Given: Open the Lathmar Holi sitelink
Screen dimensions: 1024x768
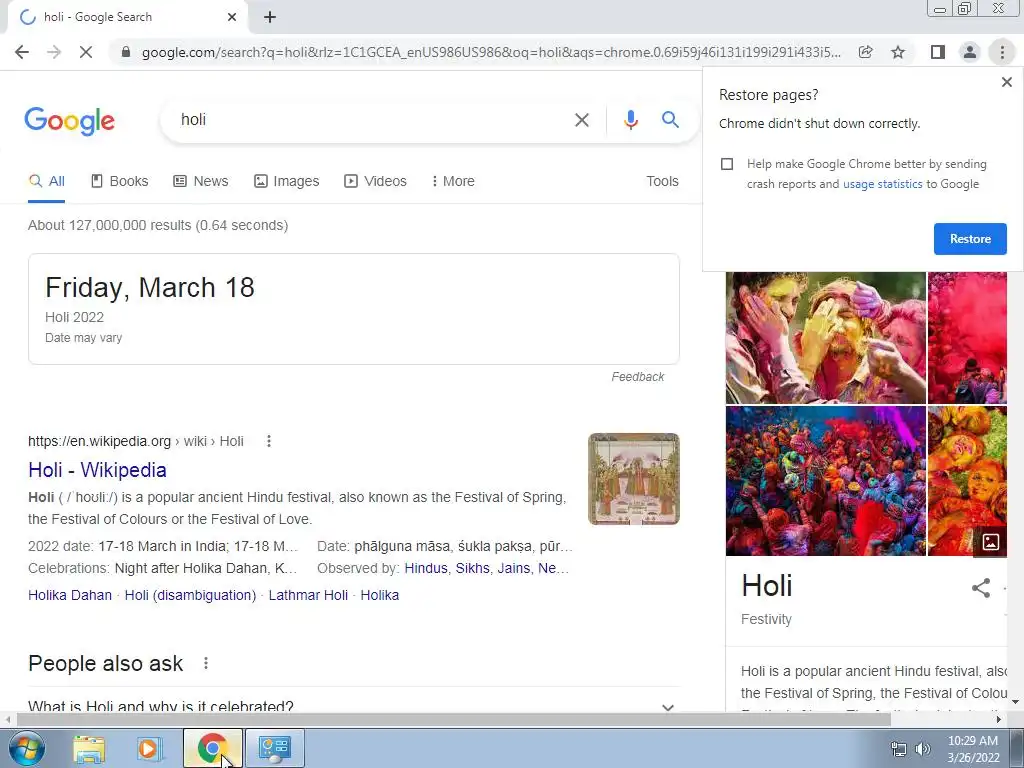Looking at the screenshot, I should point(308,596).
